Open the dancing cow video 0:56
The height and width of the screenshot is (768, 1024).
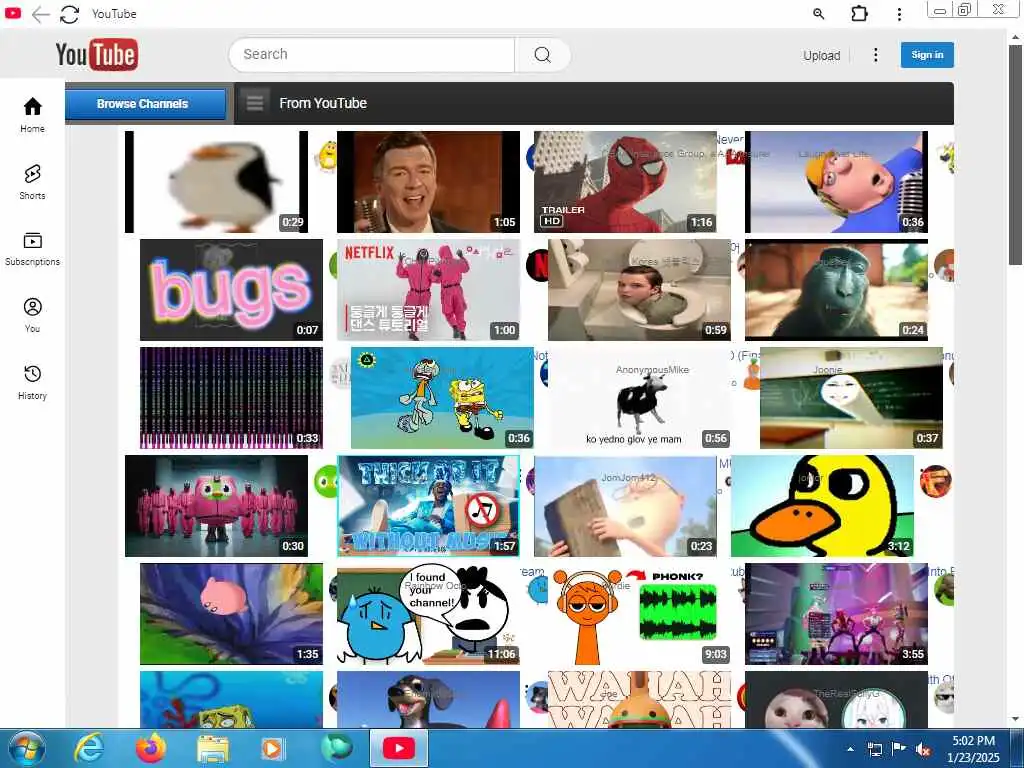639,398
